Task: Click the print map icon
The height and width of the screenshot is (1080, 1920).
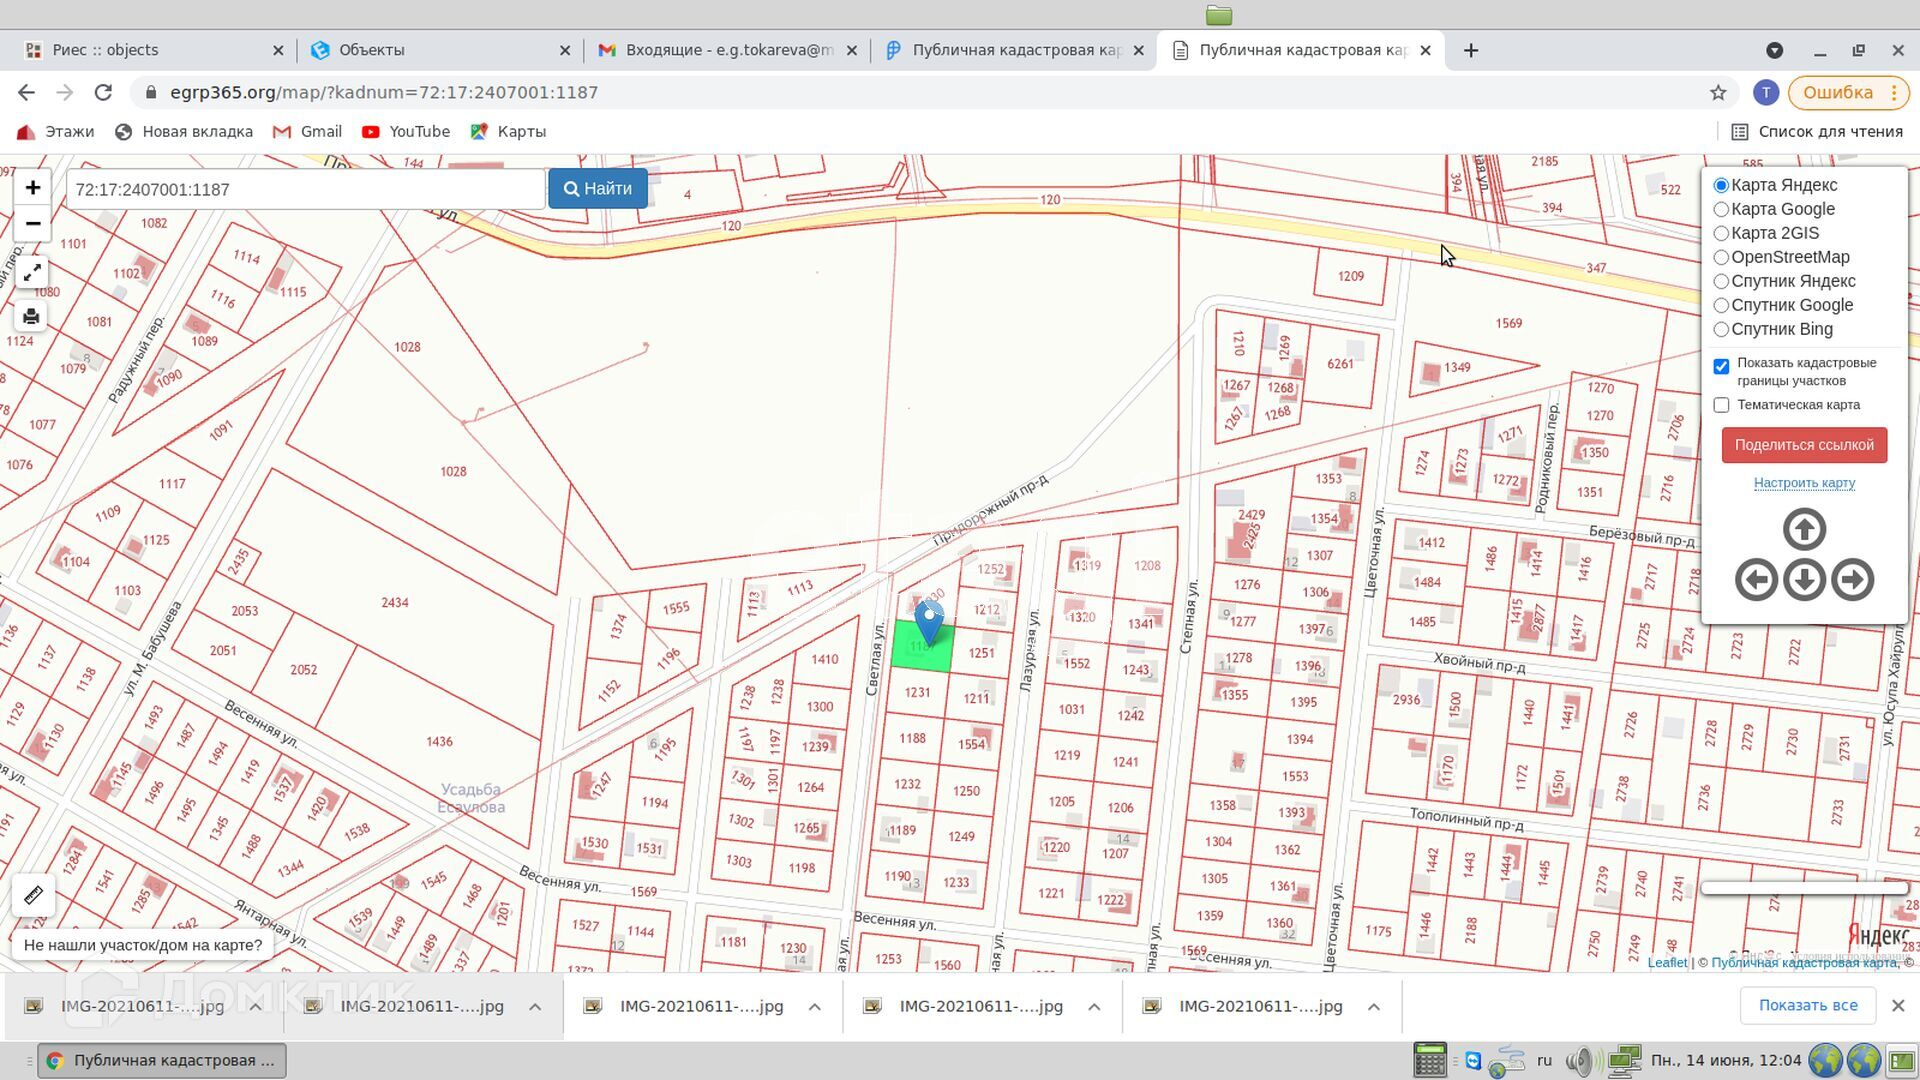Action: point(32,317)
